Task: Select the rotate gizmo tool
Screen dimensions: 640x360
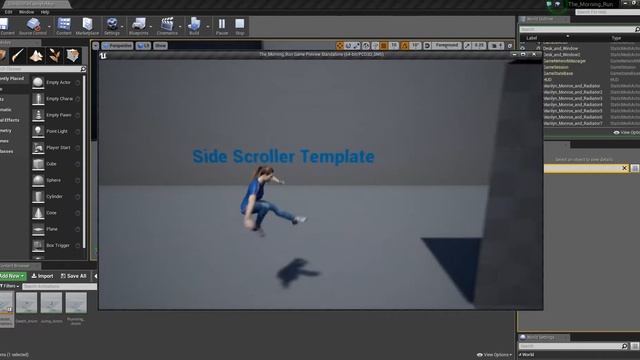Action: 348,46
